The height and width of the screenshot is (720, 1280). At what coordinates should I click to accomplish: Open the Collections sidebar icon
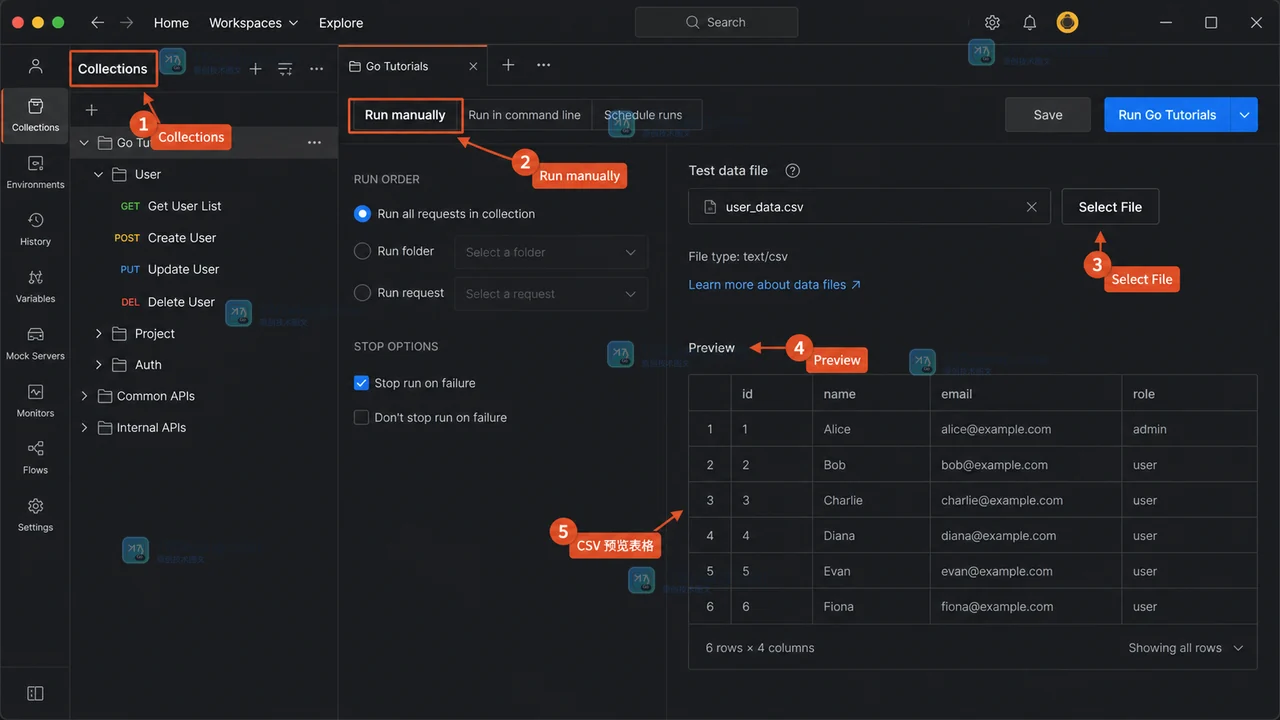pos(35,115)
